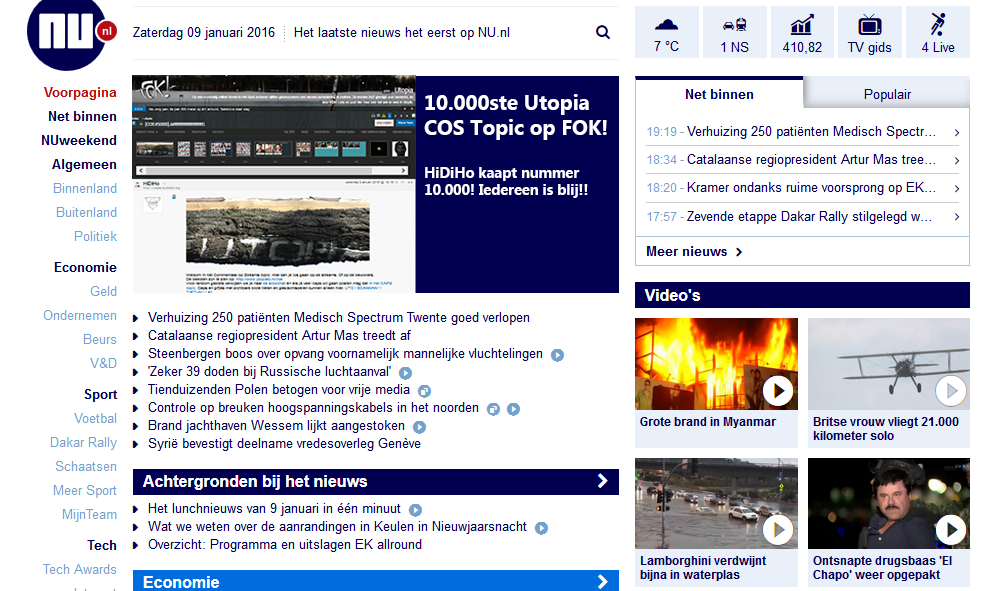
Task: Click Grote brand in Myanmar caption
Action: click(x=707, y=422)
